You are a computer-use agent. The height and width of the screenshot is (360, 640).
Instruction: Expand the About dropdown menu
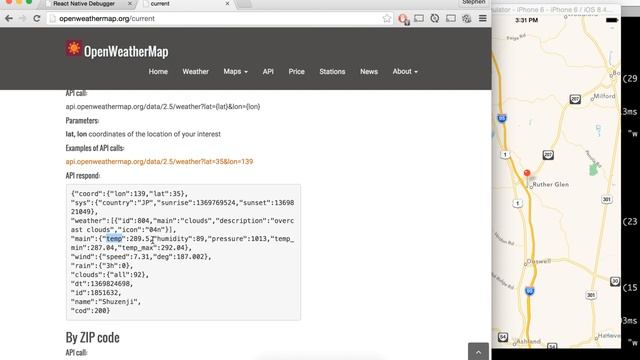[405, 71]
